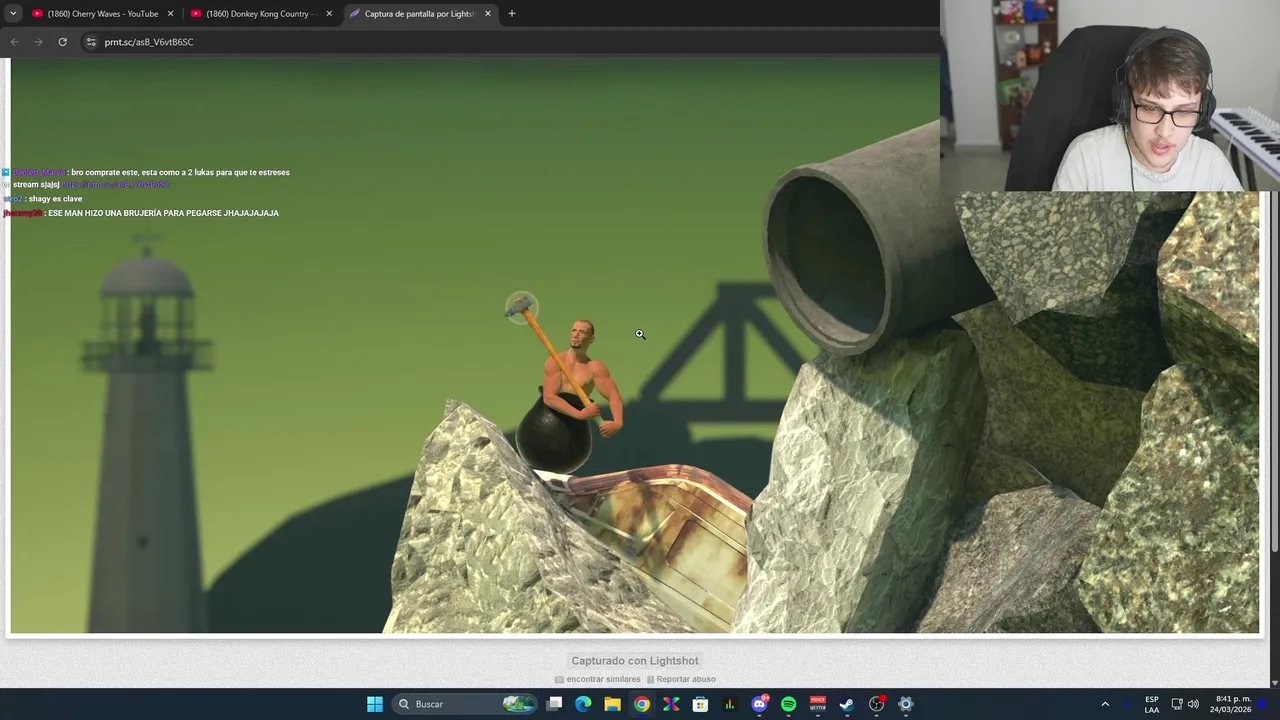This screenshot has height=720, width=1280.
Task: Open Discord from the taskbar
Action: (759, 704)
